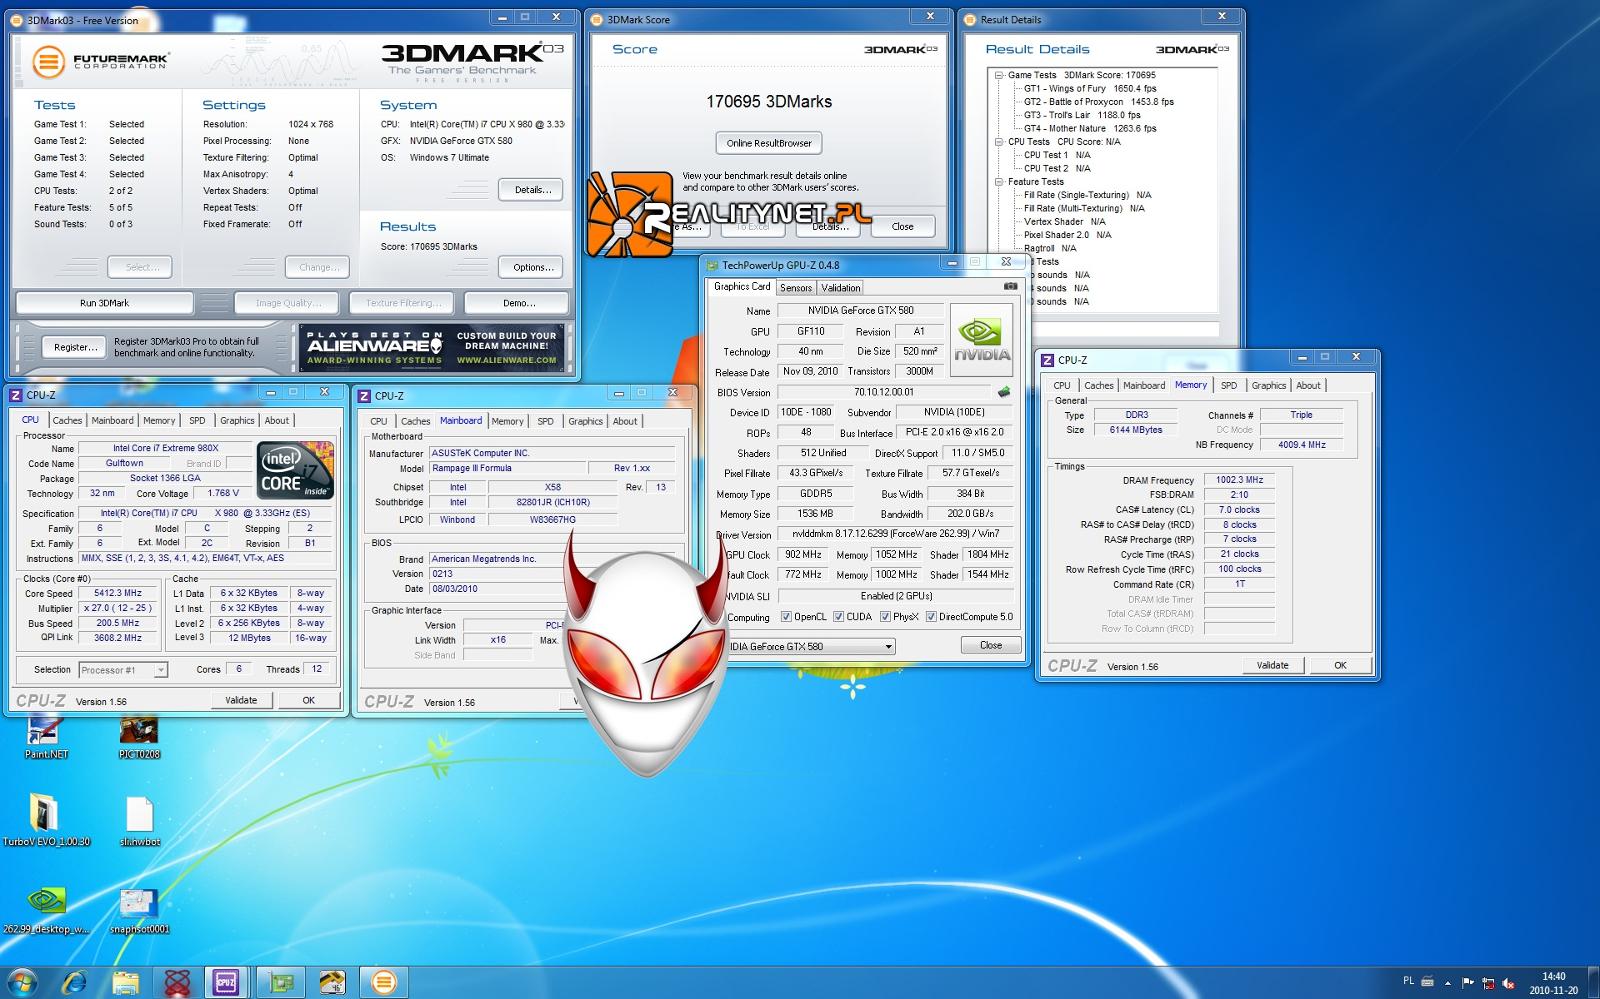
Task: Toggle the PhysX checkbox in GPU-Z
Action: pyautogui.click(x=885, y=617)
